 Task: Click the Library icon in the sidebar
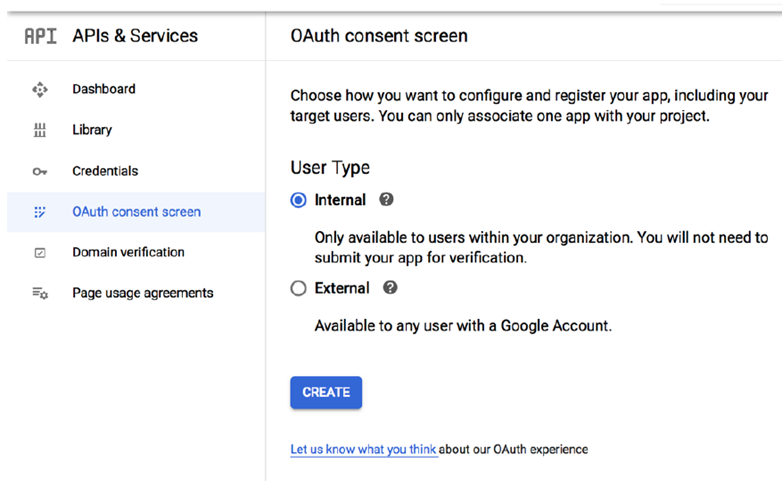pyautogui.click(x=40, y=130)
